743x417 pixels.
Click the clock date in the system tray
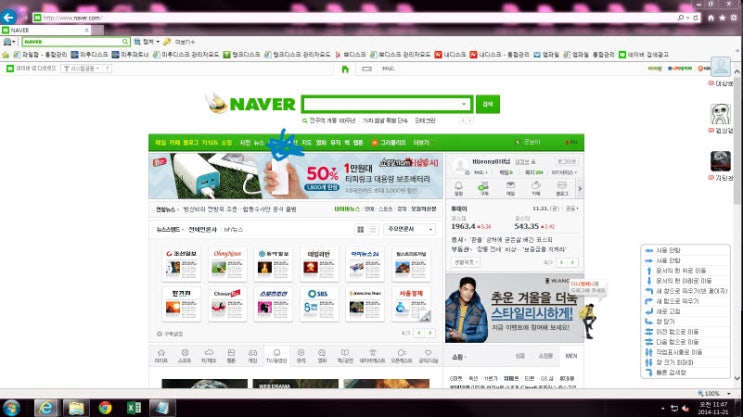(x=712, y=411)
